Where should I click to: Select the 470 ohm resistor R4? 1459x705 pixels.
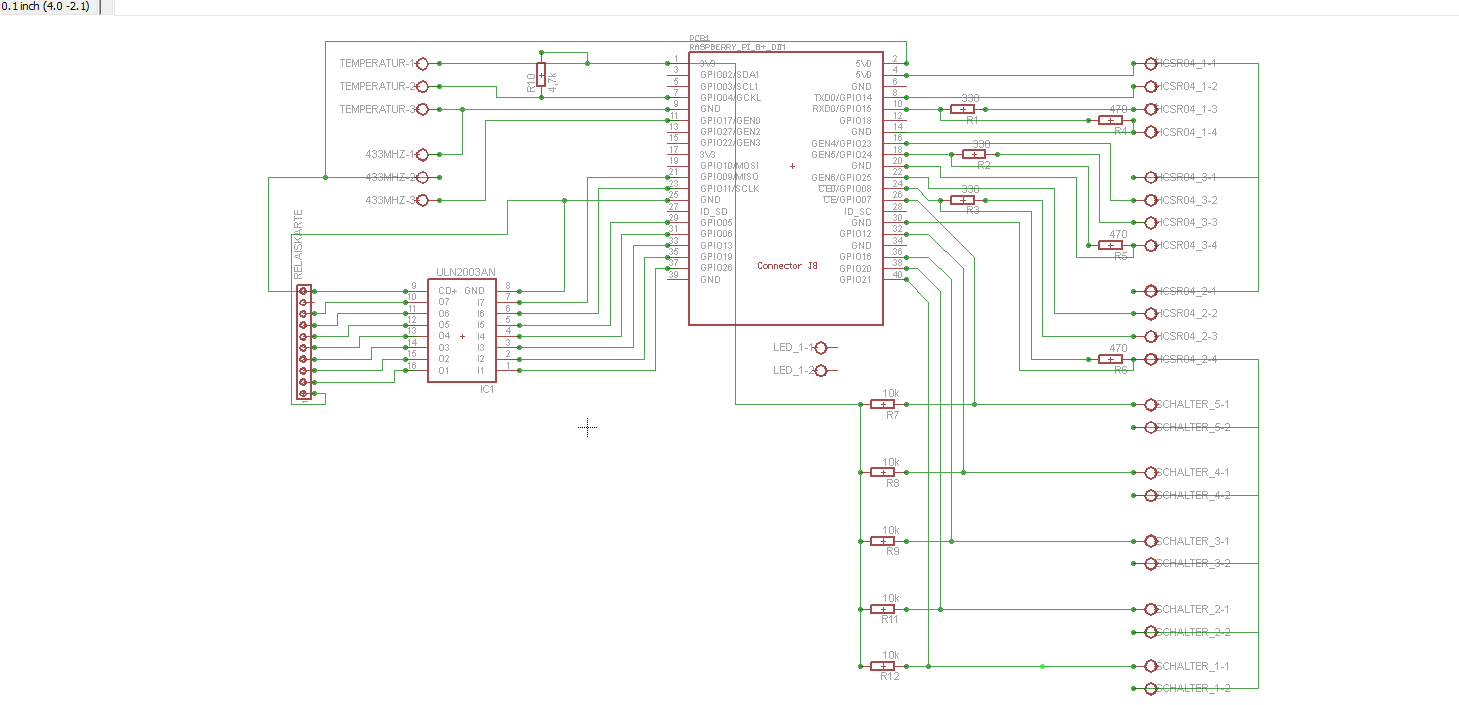(1110, 120)
